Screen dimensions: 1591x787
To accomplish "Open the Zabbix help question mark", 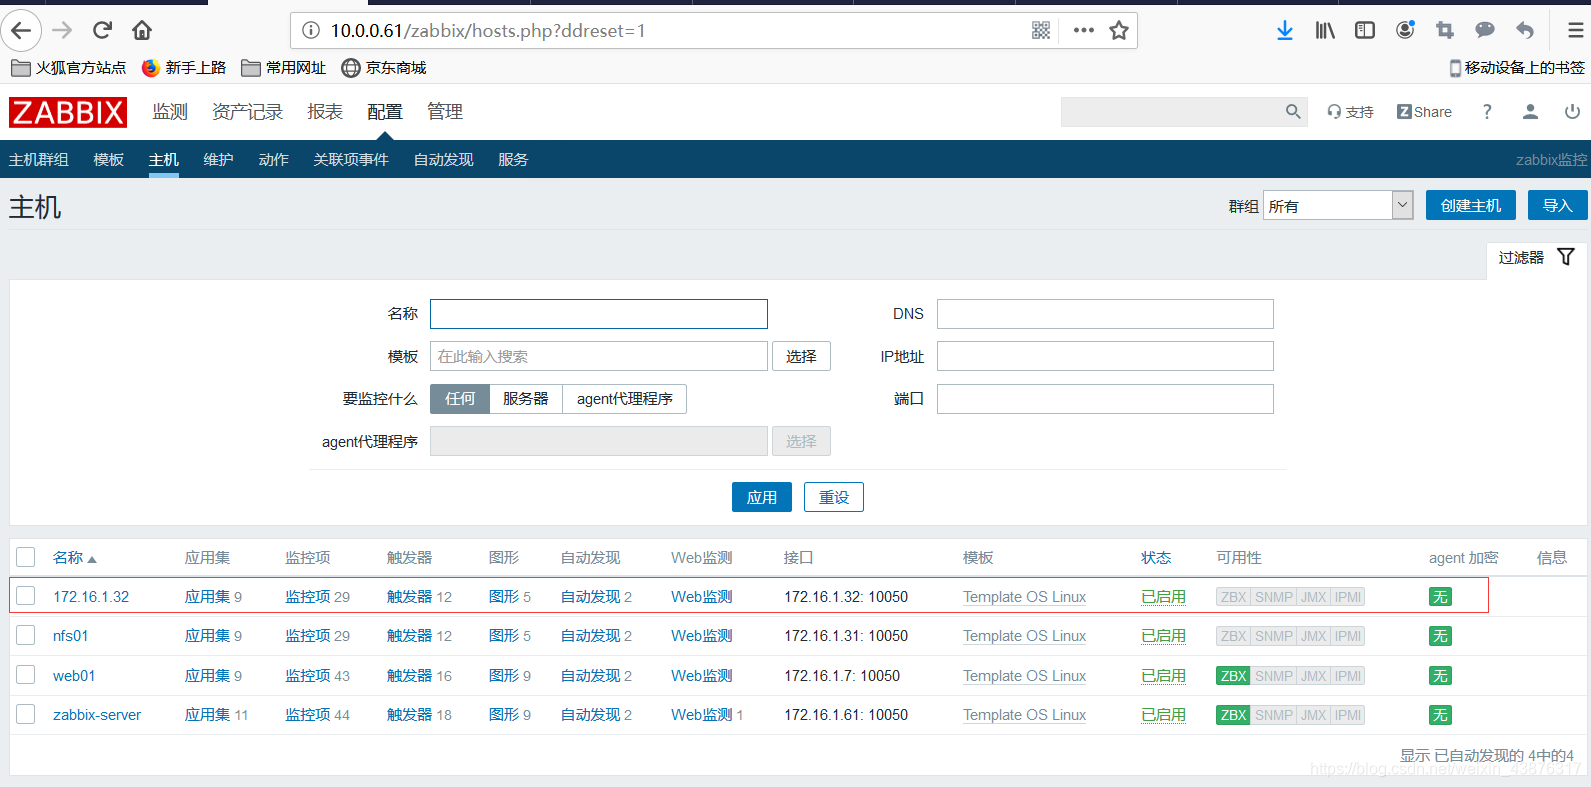I will point(1487,112).
